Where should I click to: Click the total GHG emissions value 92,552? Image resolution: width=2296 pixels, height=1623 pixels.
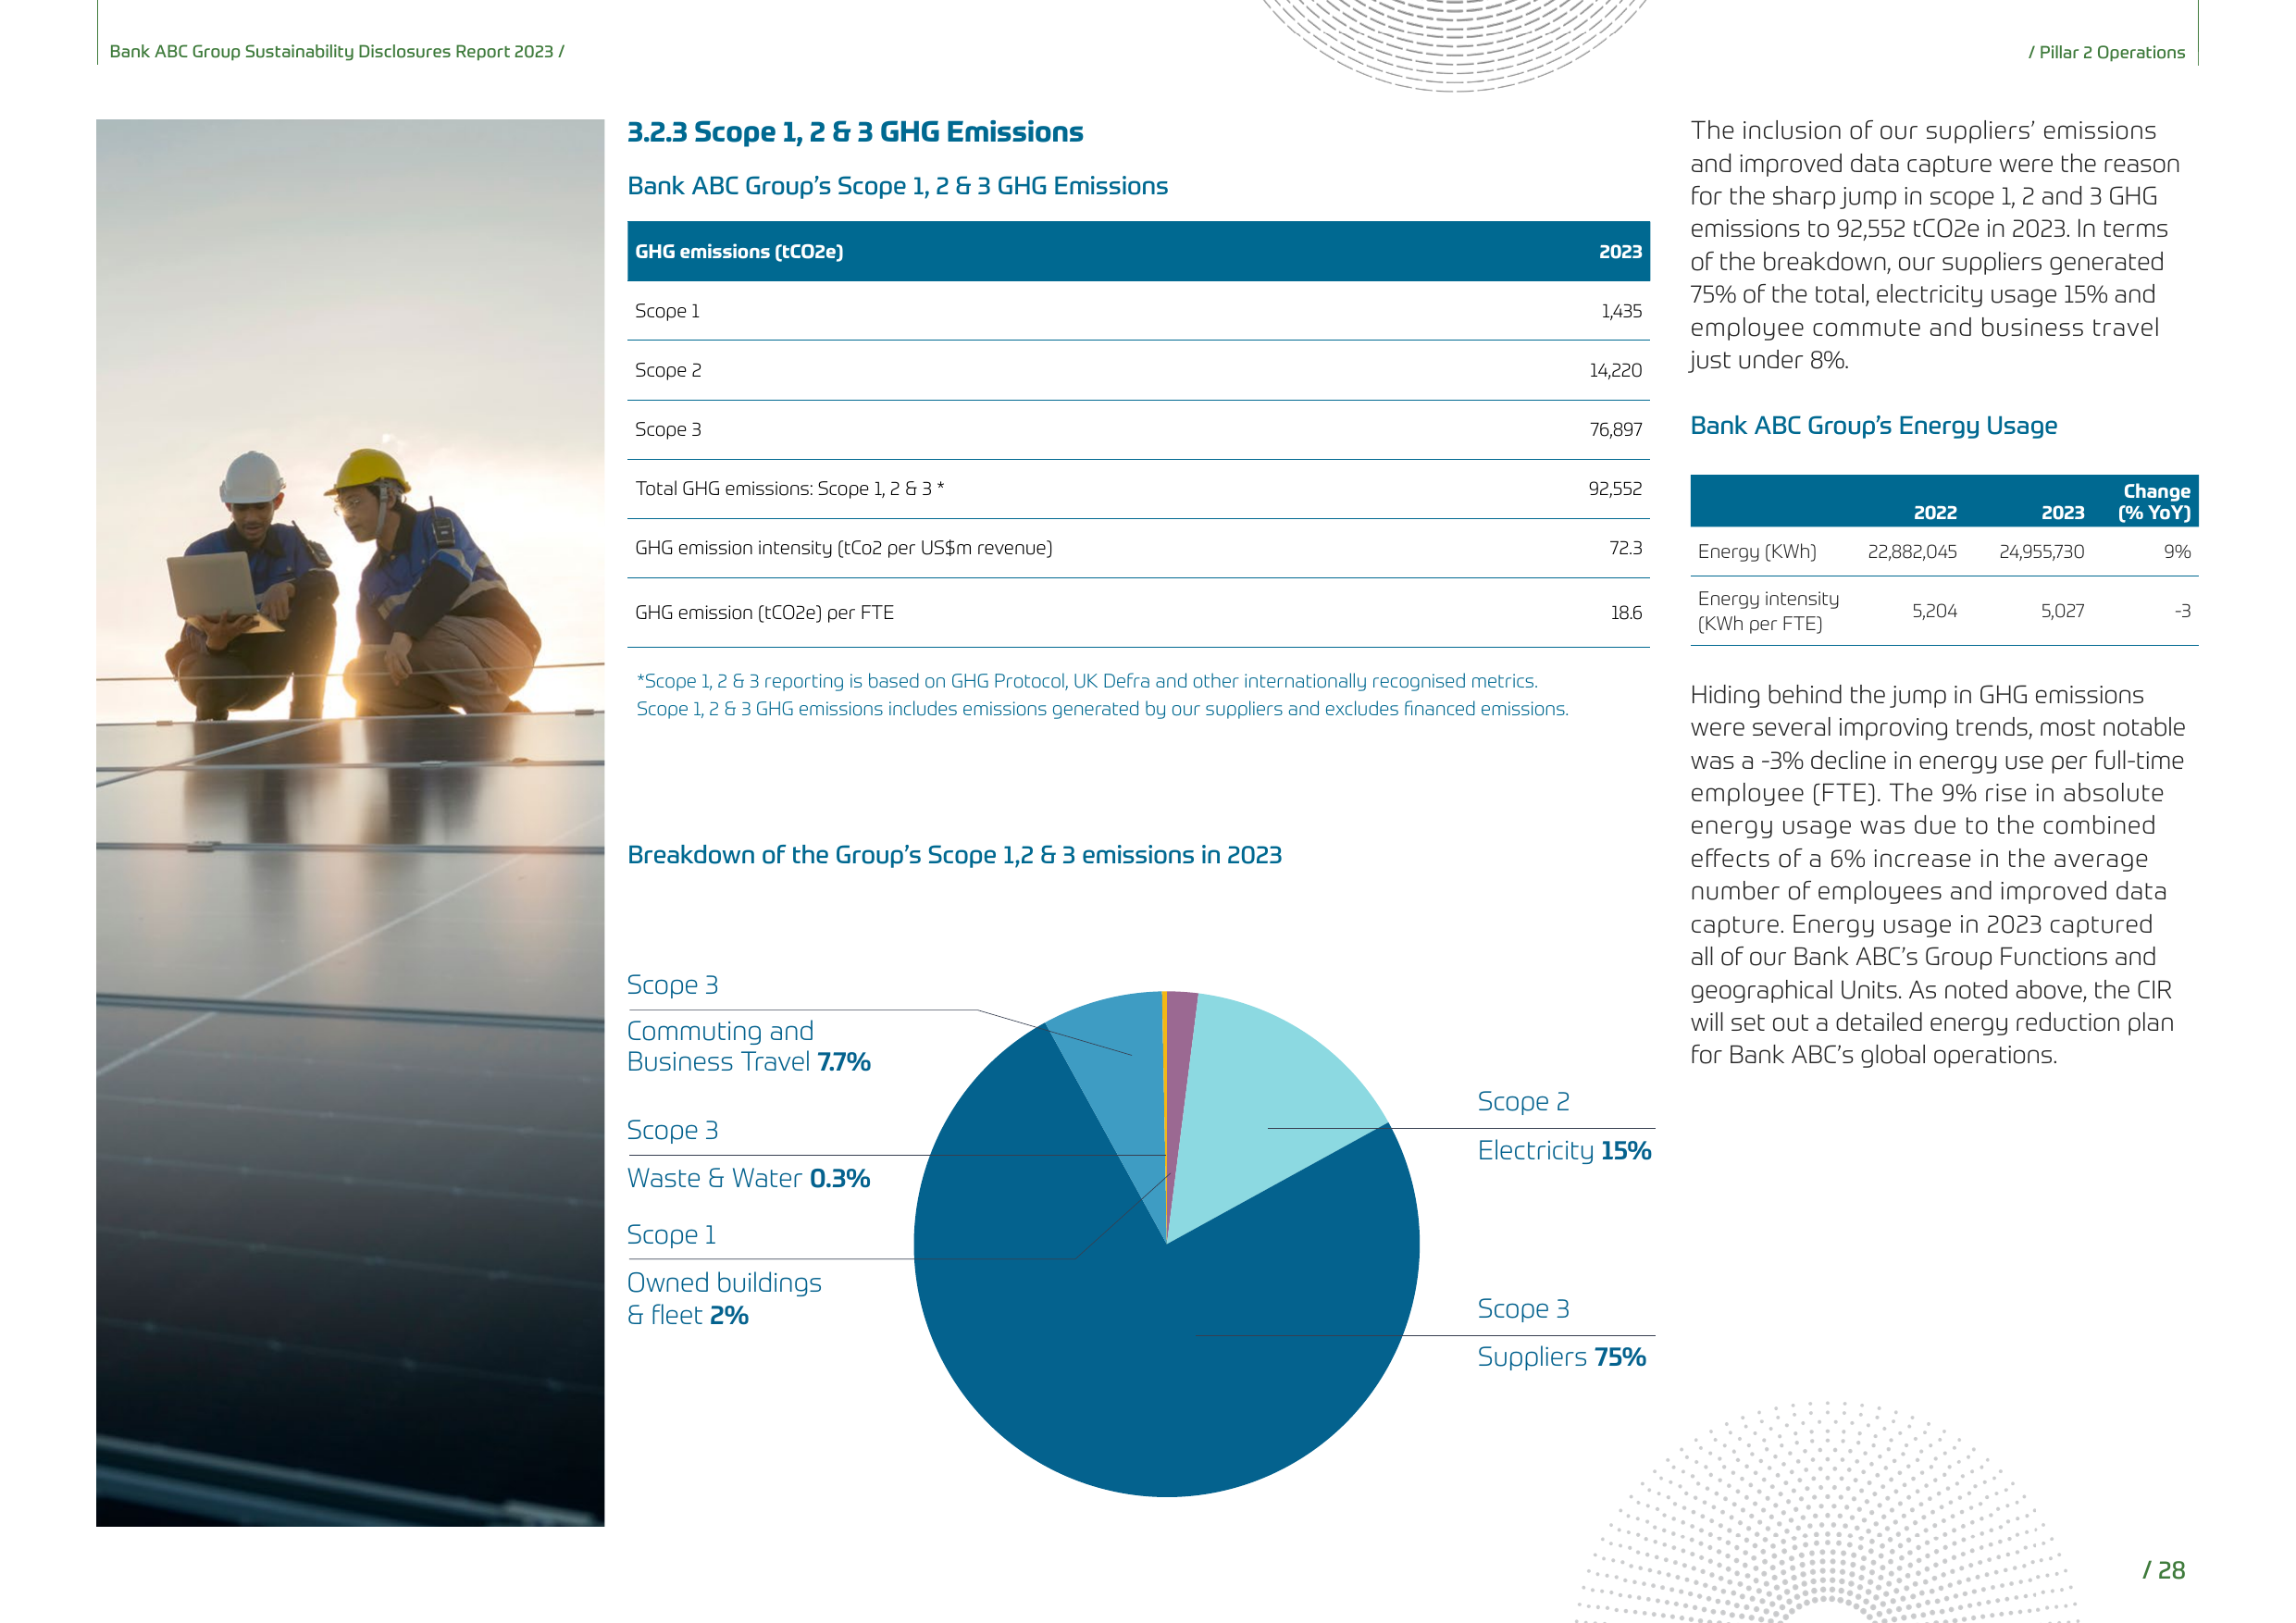coord(1615,488)
